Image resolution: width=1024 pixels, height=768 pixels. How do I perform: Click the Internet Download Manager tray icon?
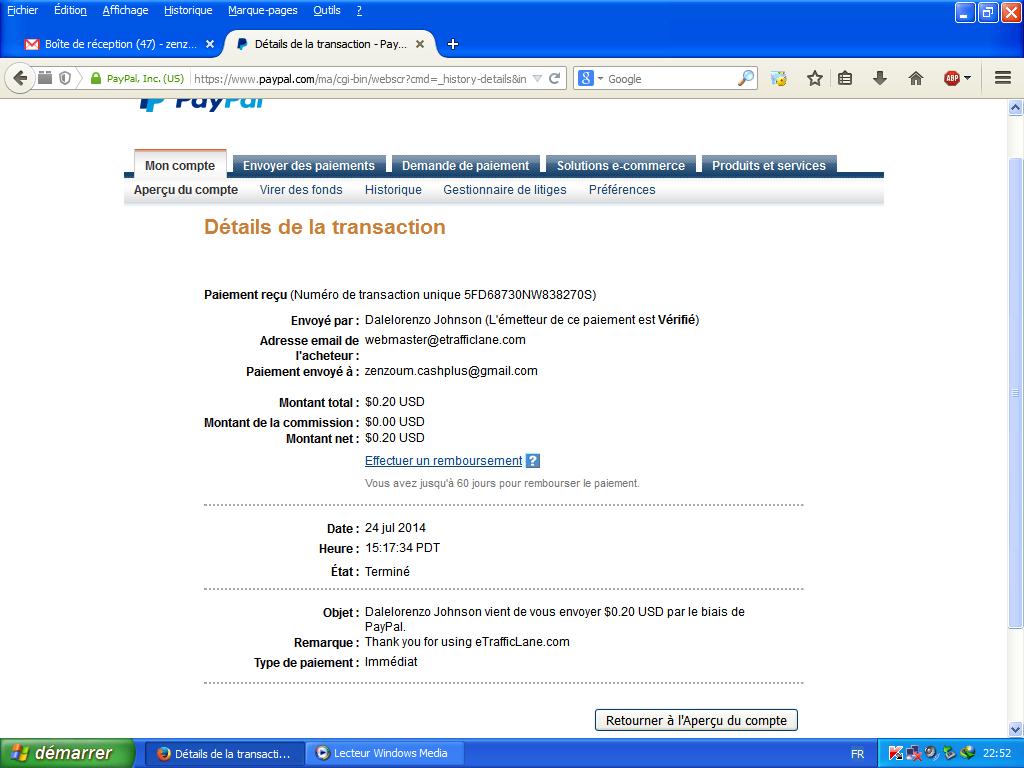967,754
